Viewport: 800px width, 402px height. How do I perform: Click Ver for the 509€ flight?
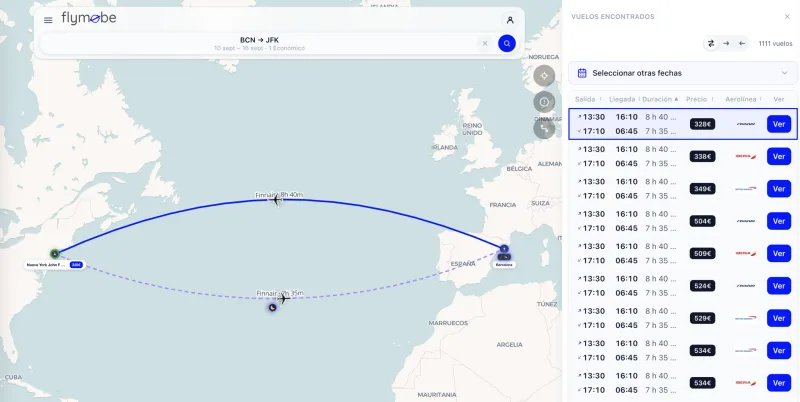[779, 254]
